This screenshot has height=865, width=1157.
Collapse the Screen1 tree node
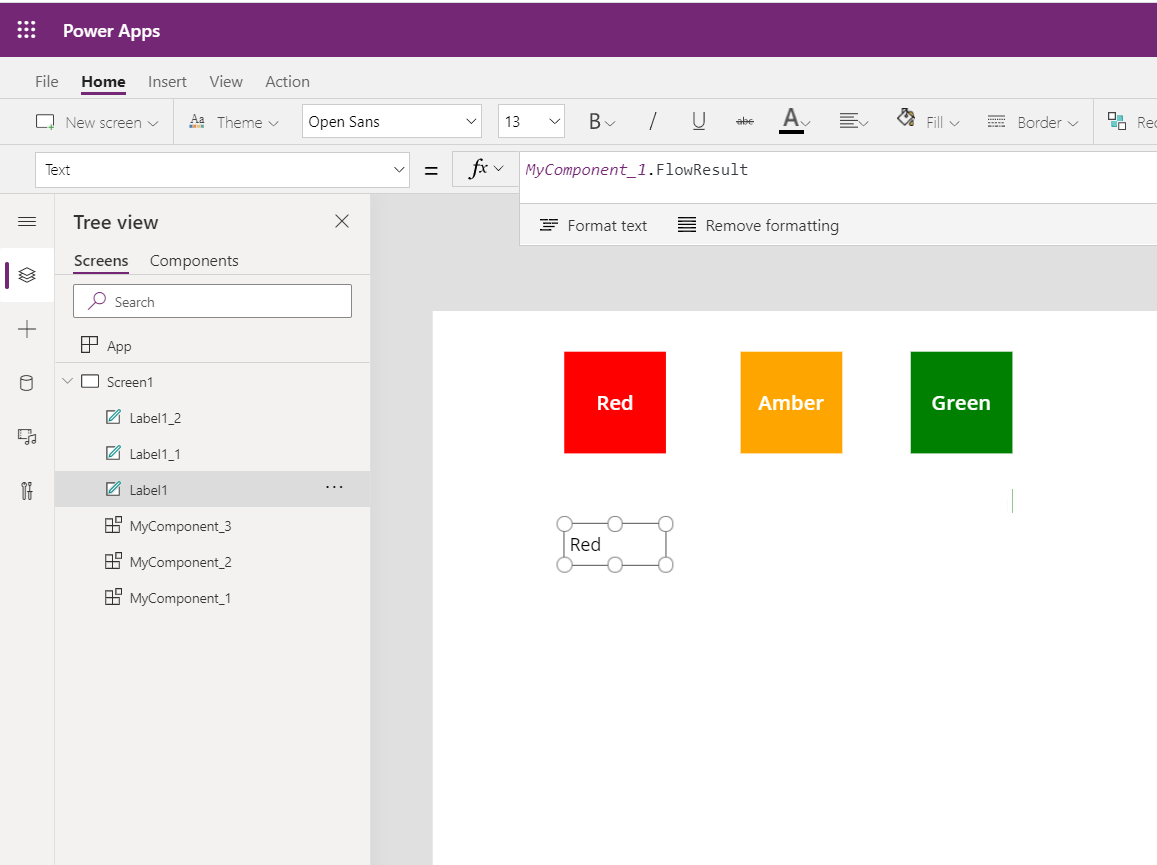coord(67,381)
